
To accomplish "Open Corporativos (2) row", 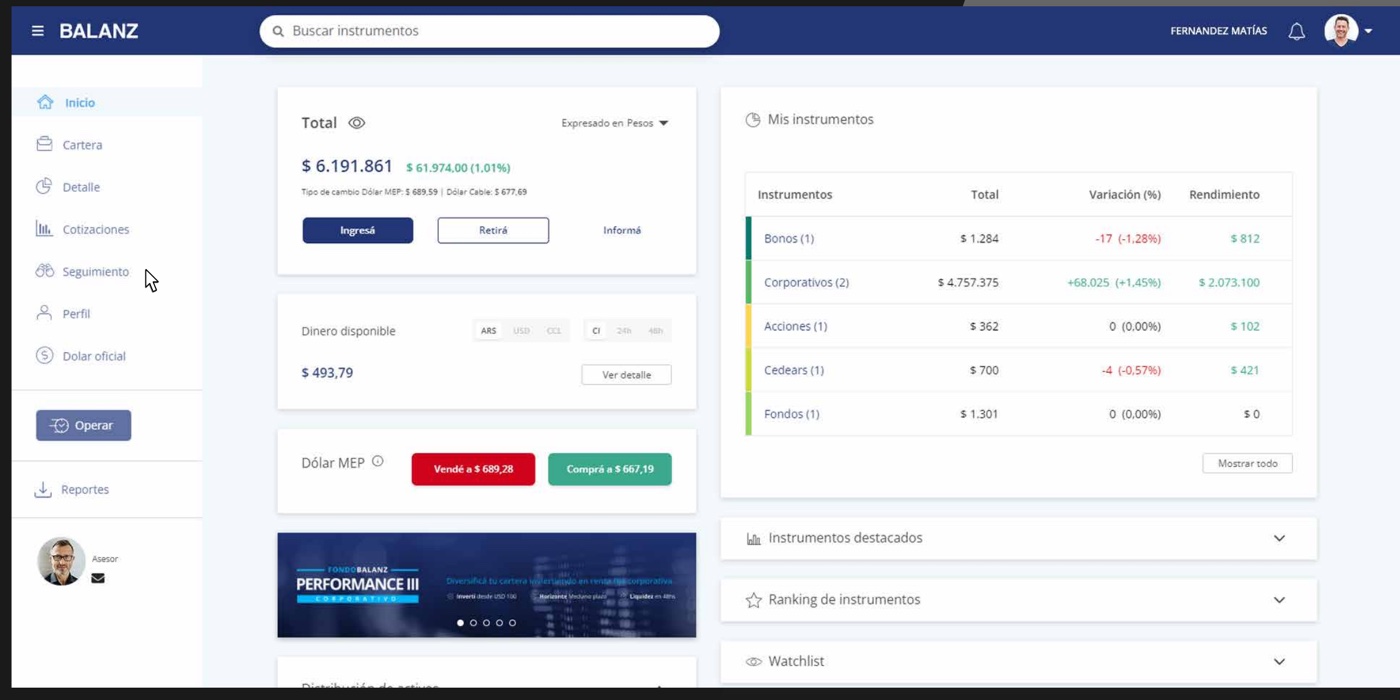I will click(1019, 282).
